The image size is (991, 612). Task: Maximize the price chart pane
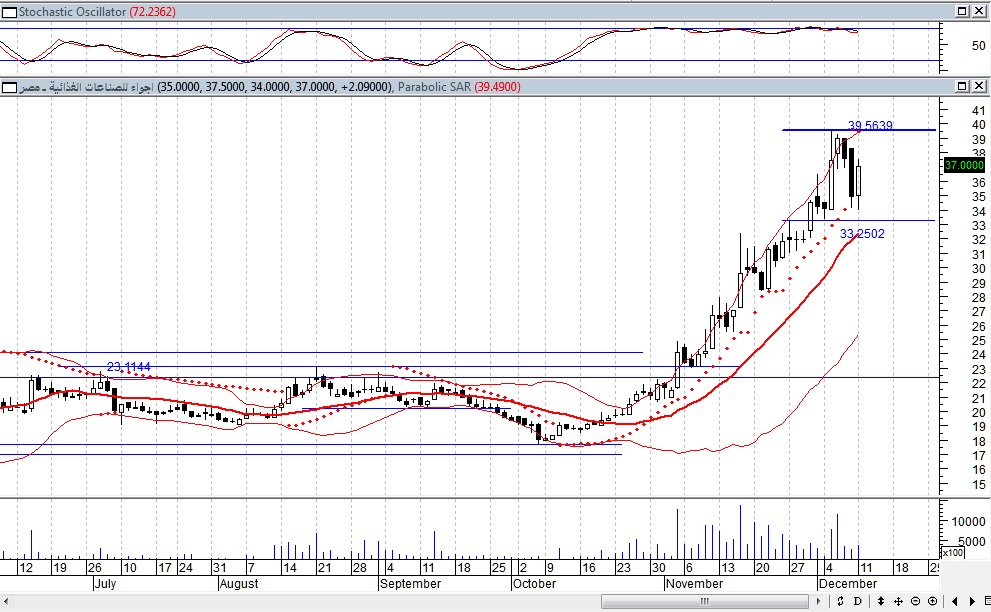pos(961,87)
